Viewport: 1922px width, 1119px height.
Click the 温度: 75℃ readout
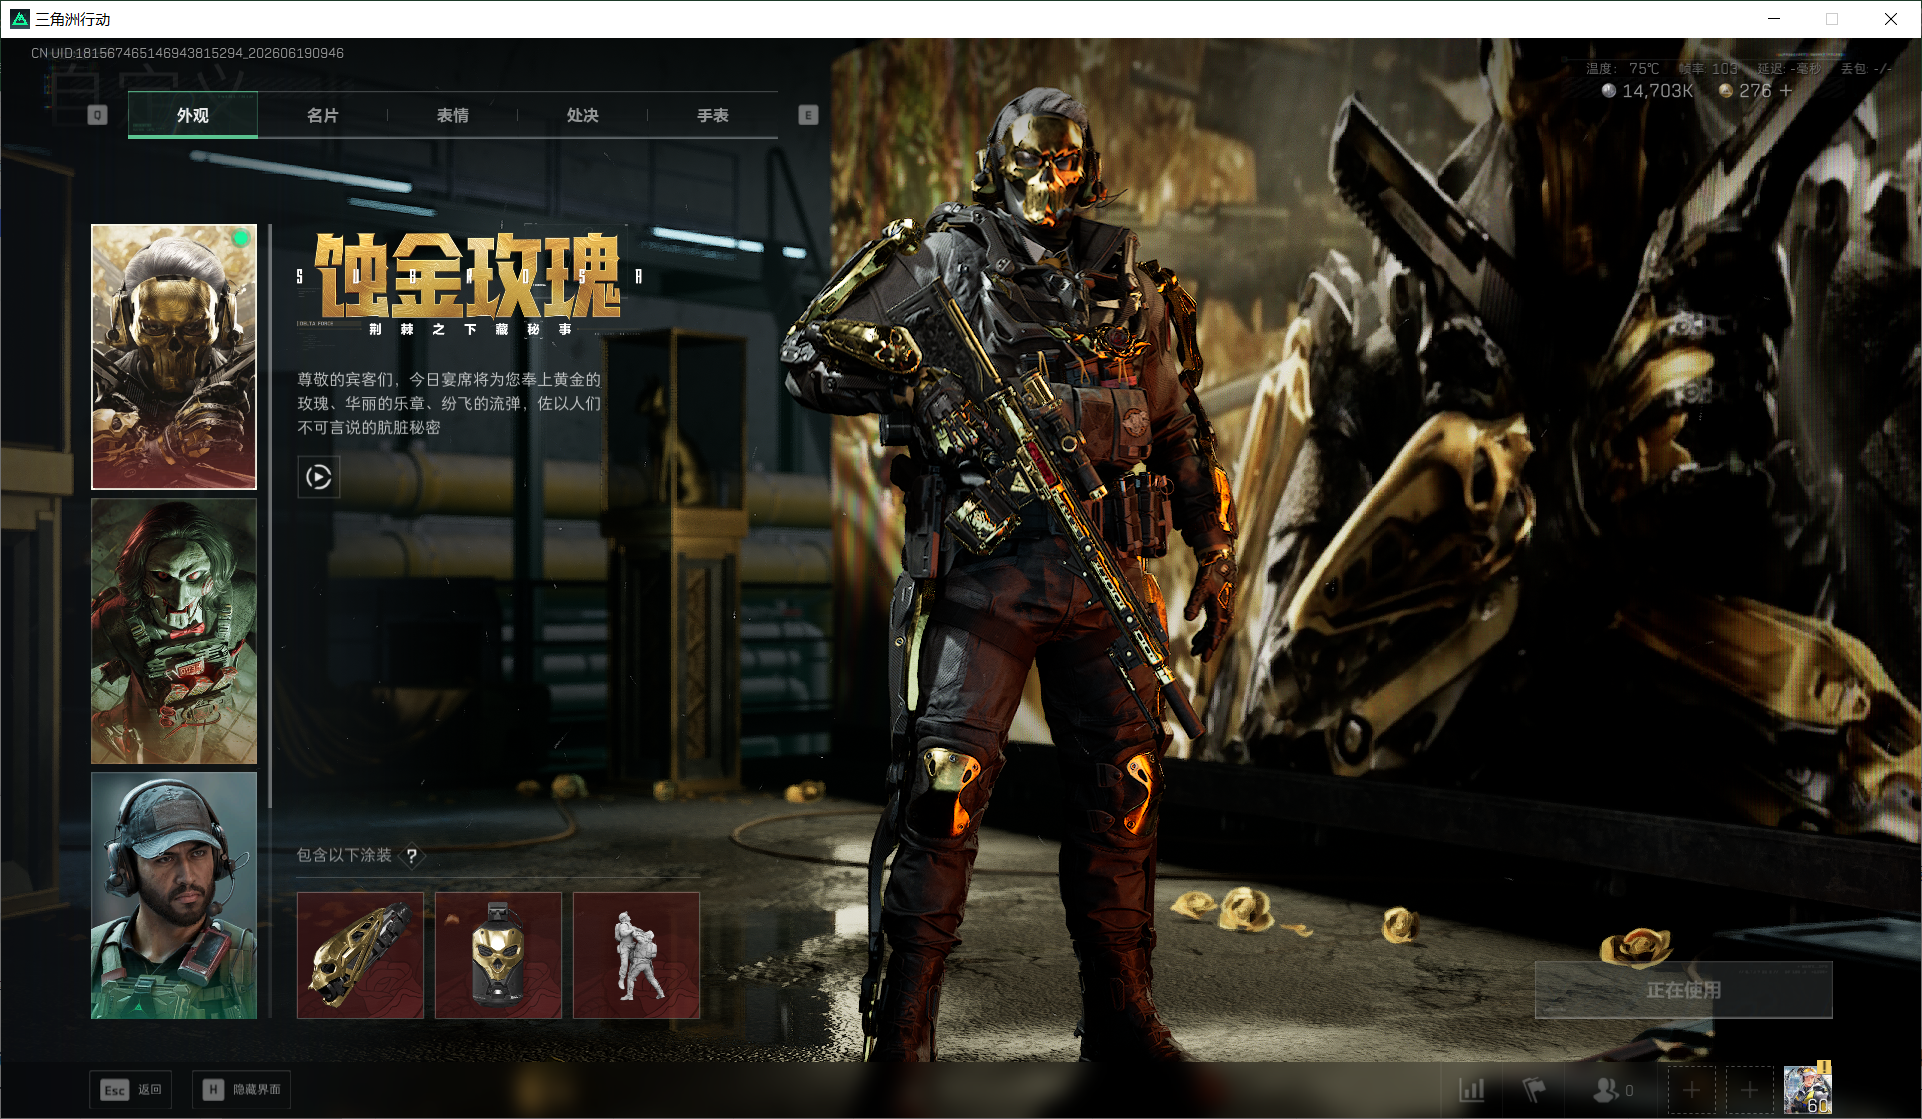tap(1622, 68)
